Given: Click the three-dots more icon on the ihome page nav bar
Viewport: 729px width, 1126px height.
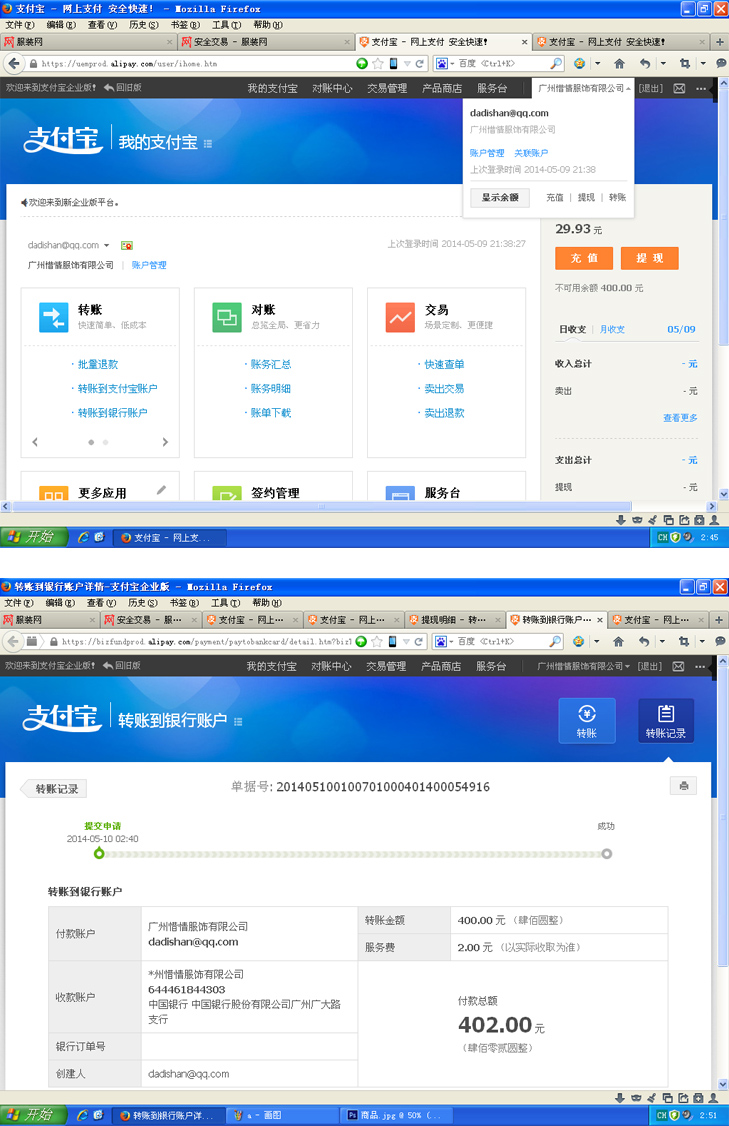Looking at the screenshot, I should coord(700,88).
